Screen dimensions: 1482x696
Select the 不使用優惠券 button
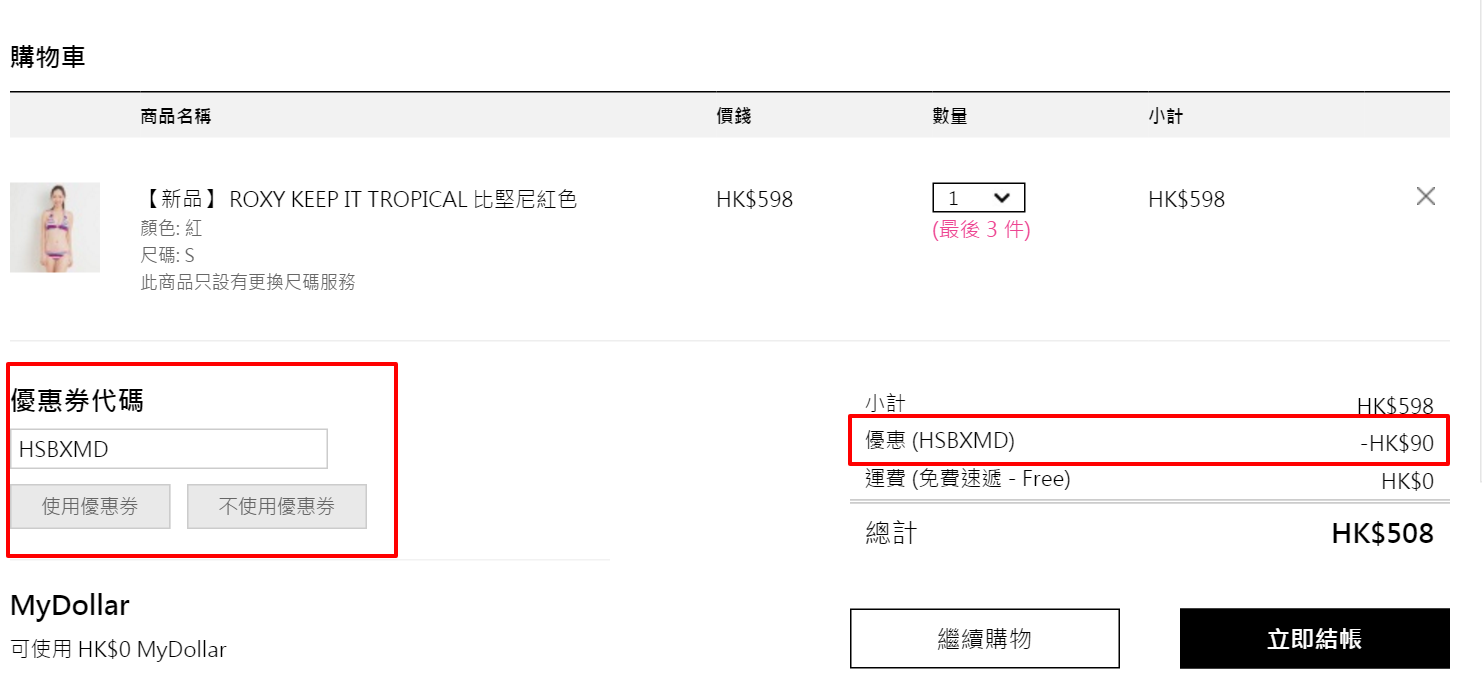pos(277,507)
